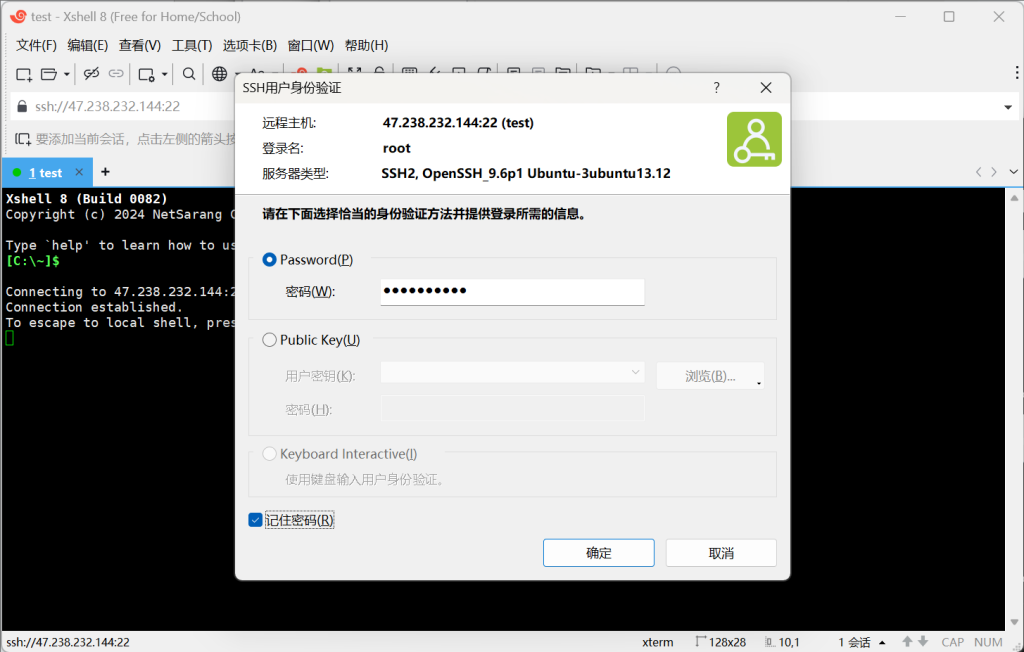Click the login name 'root'
Screen dimensions: 1024x652
pos(396,148)
